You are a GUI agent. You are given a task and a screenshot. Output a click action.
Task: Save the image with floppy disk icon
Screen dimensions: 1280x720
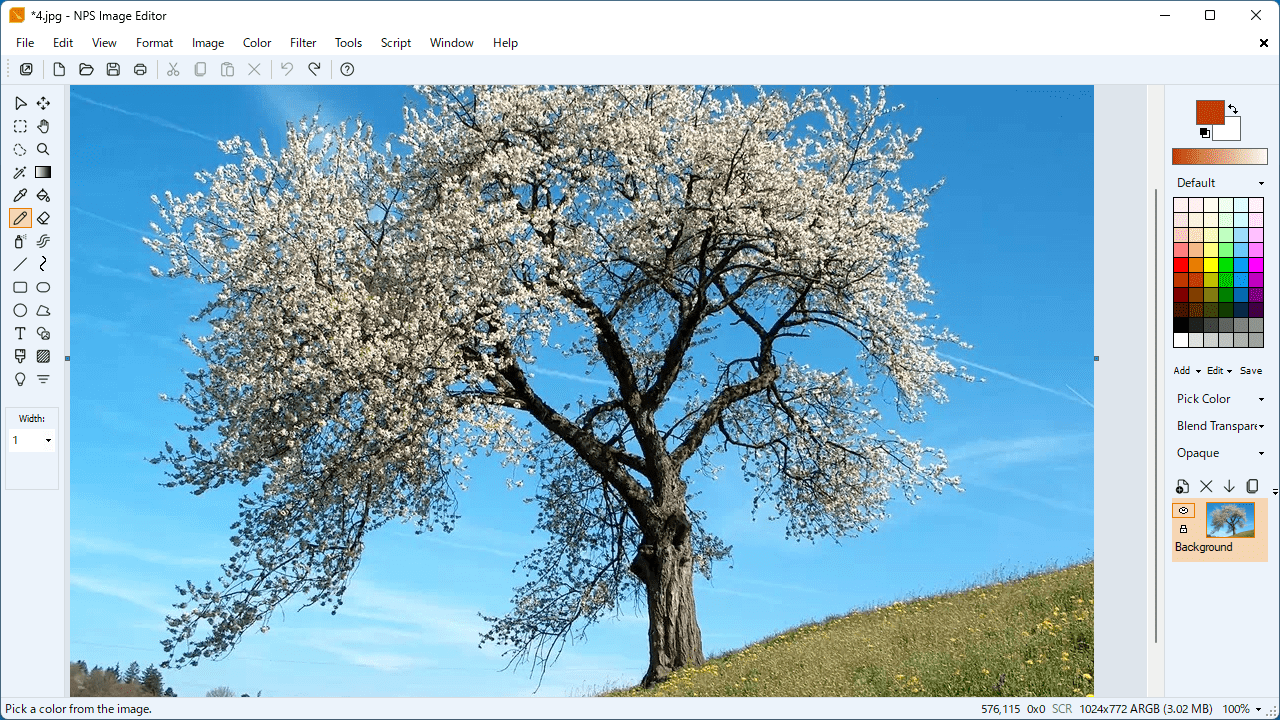pyautogui.click(x=113, y=69)
